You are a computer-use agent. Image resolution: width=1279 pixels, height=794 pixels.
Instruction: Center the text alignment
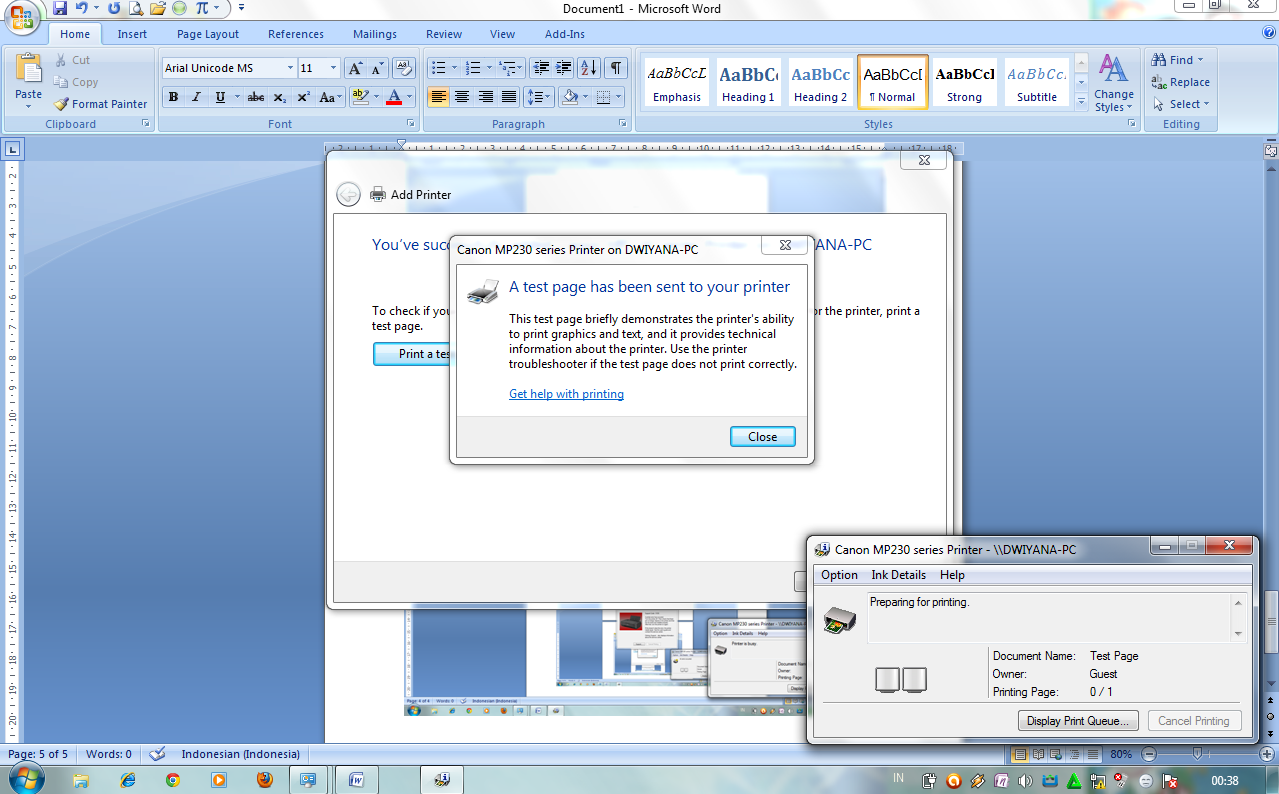462,97
